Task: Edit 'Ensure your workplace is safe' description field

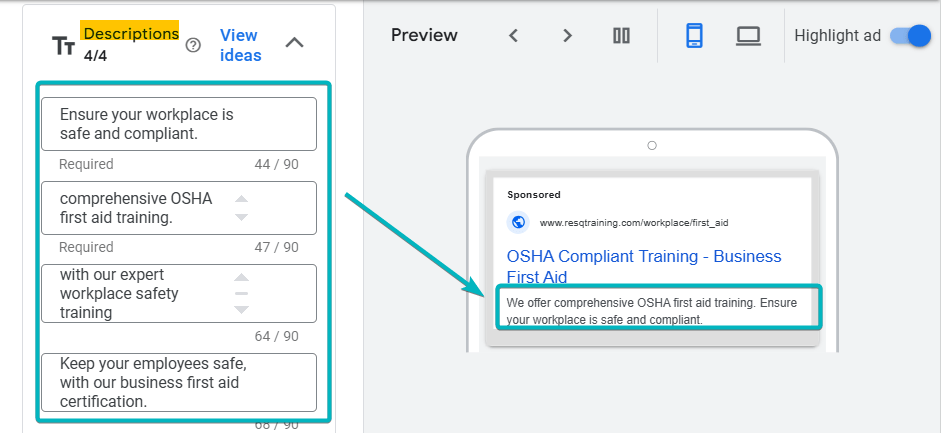Action: tap(179, 124)
